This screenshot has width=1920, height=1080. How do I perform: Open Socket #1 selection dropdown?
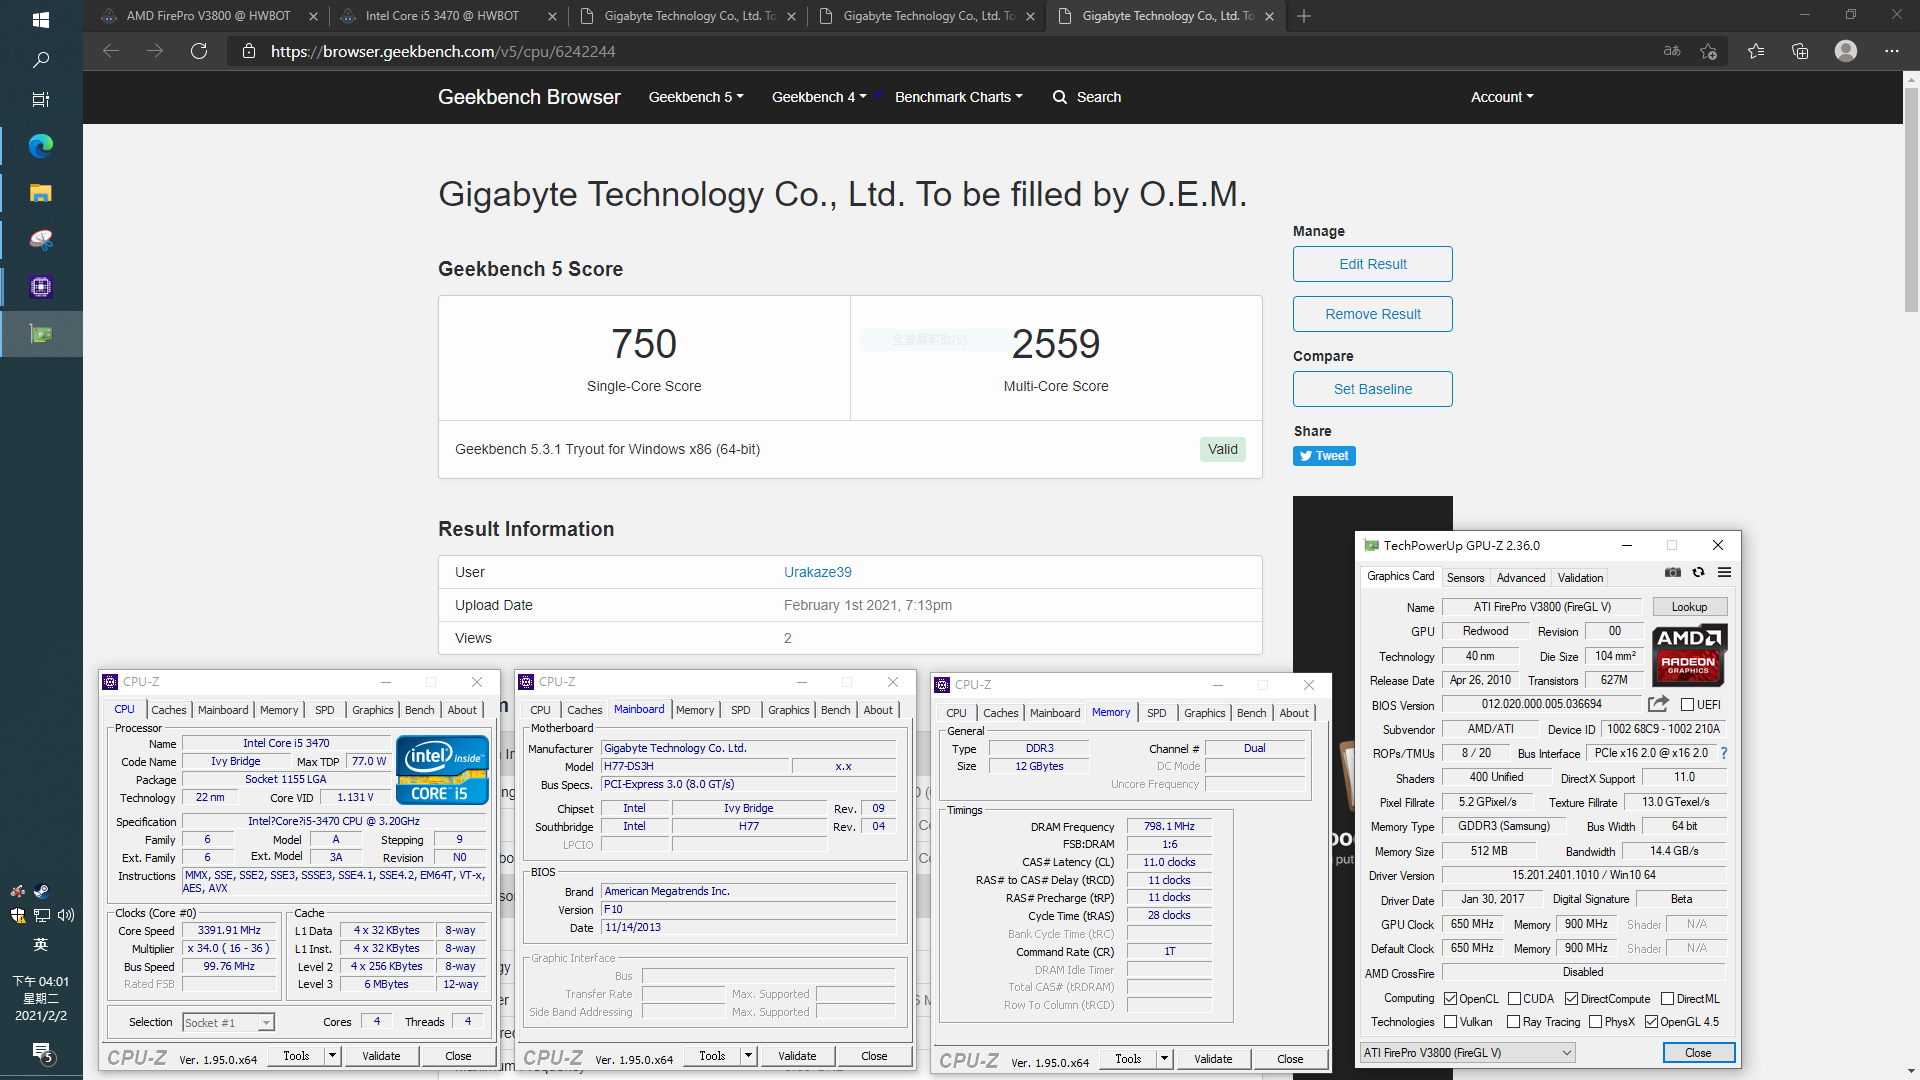(x=229, y=1023)
